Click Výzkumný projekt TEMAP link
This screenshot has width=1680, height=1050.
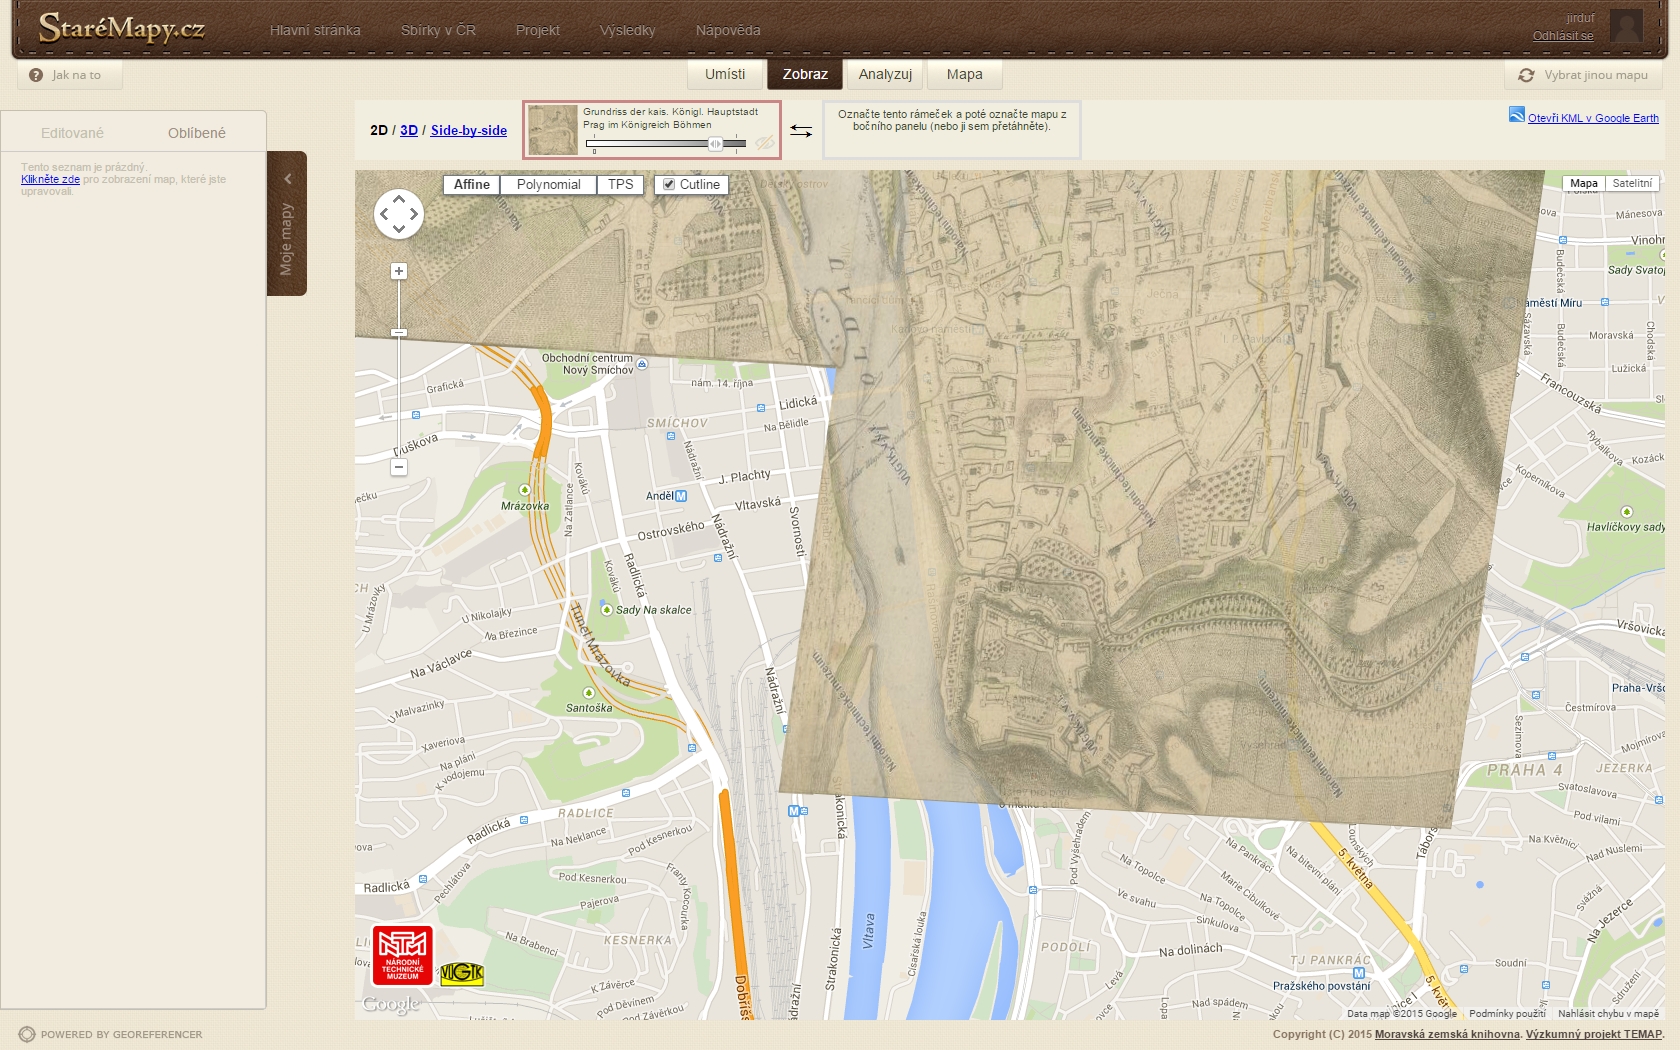point(1594,1034)
